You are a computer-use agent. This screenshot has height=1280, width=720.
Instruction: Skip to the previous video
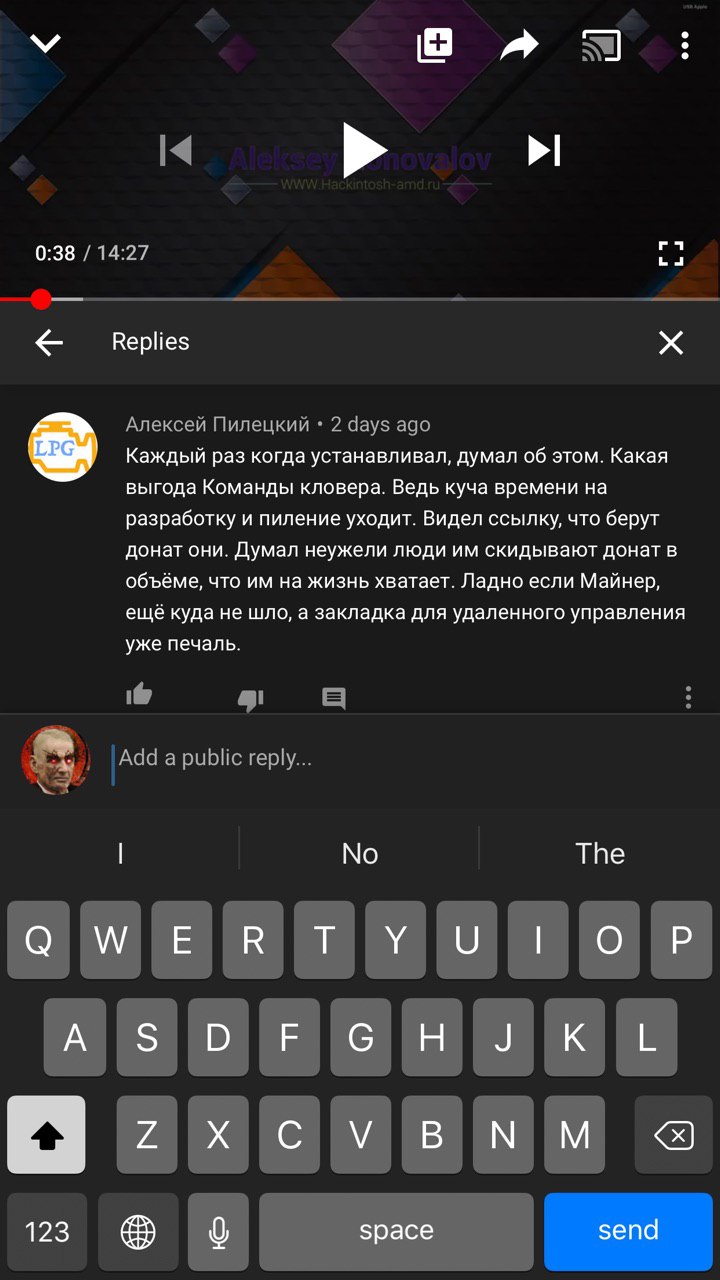click(176, 151)
